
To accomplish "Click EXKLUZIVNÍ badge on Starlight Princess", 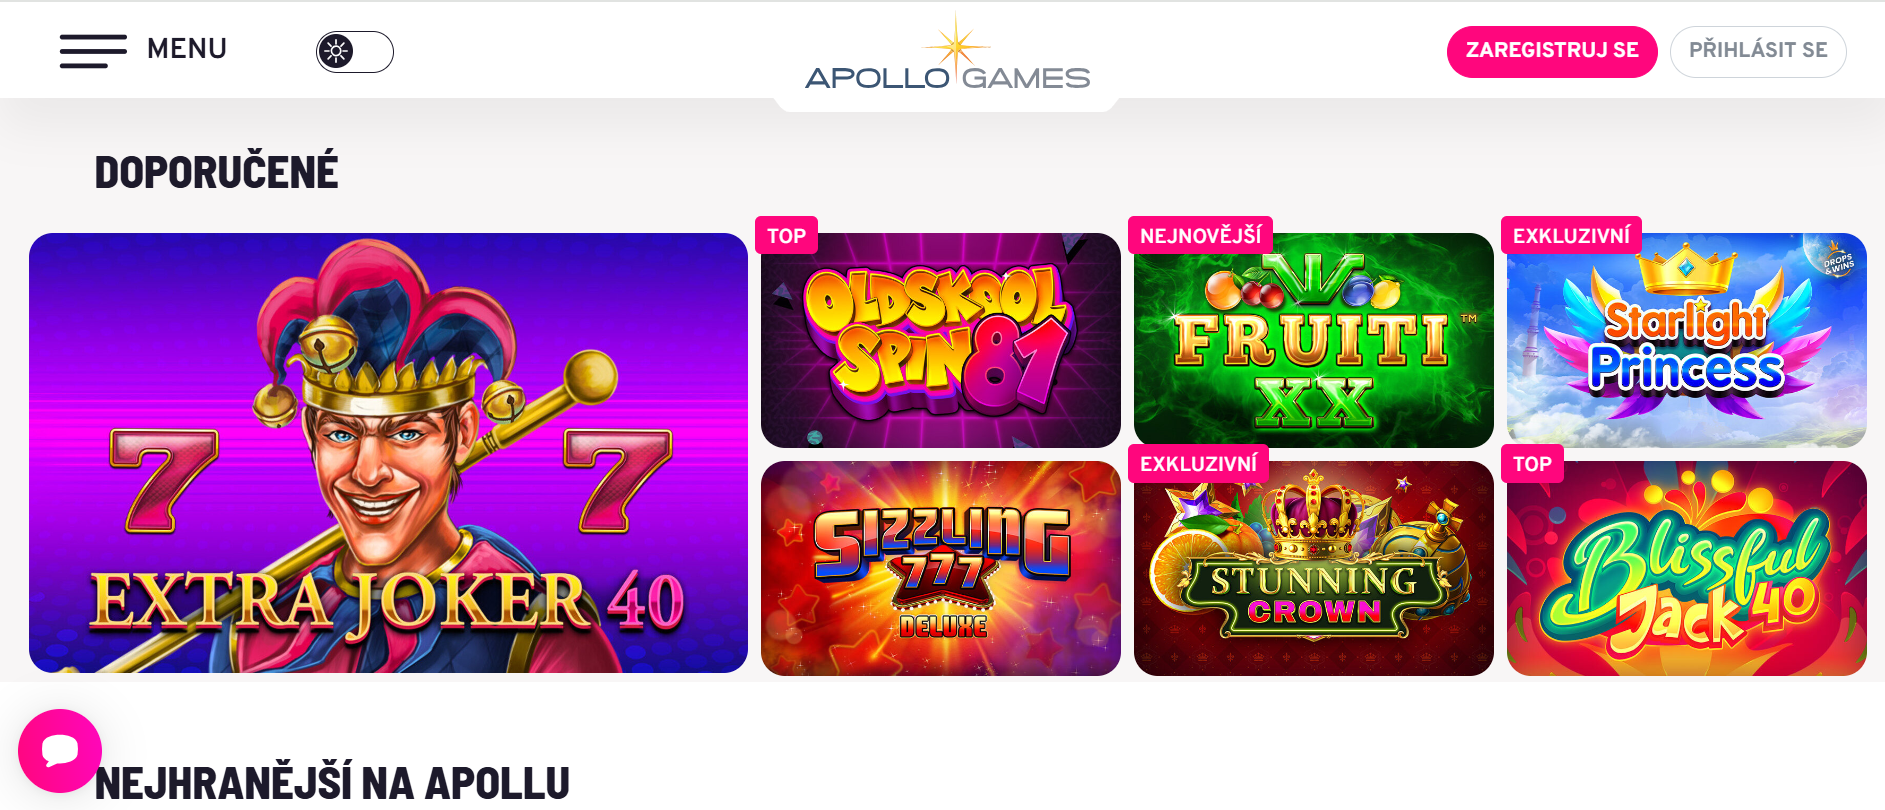I will pyautogui.click(x=1571, y=236).
